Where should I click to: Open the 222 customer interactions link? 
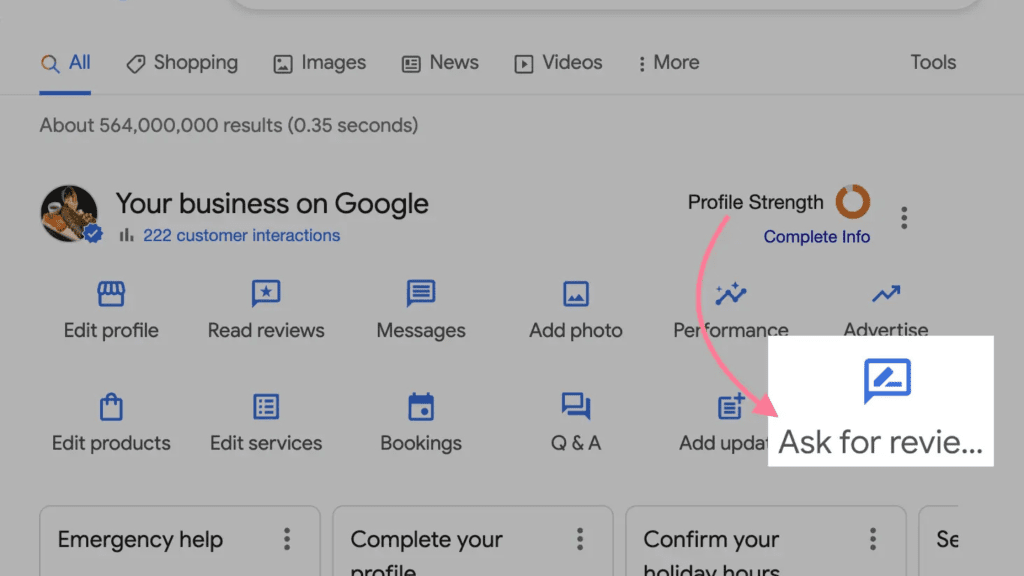241,236
